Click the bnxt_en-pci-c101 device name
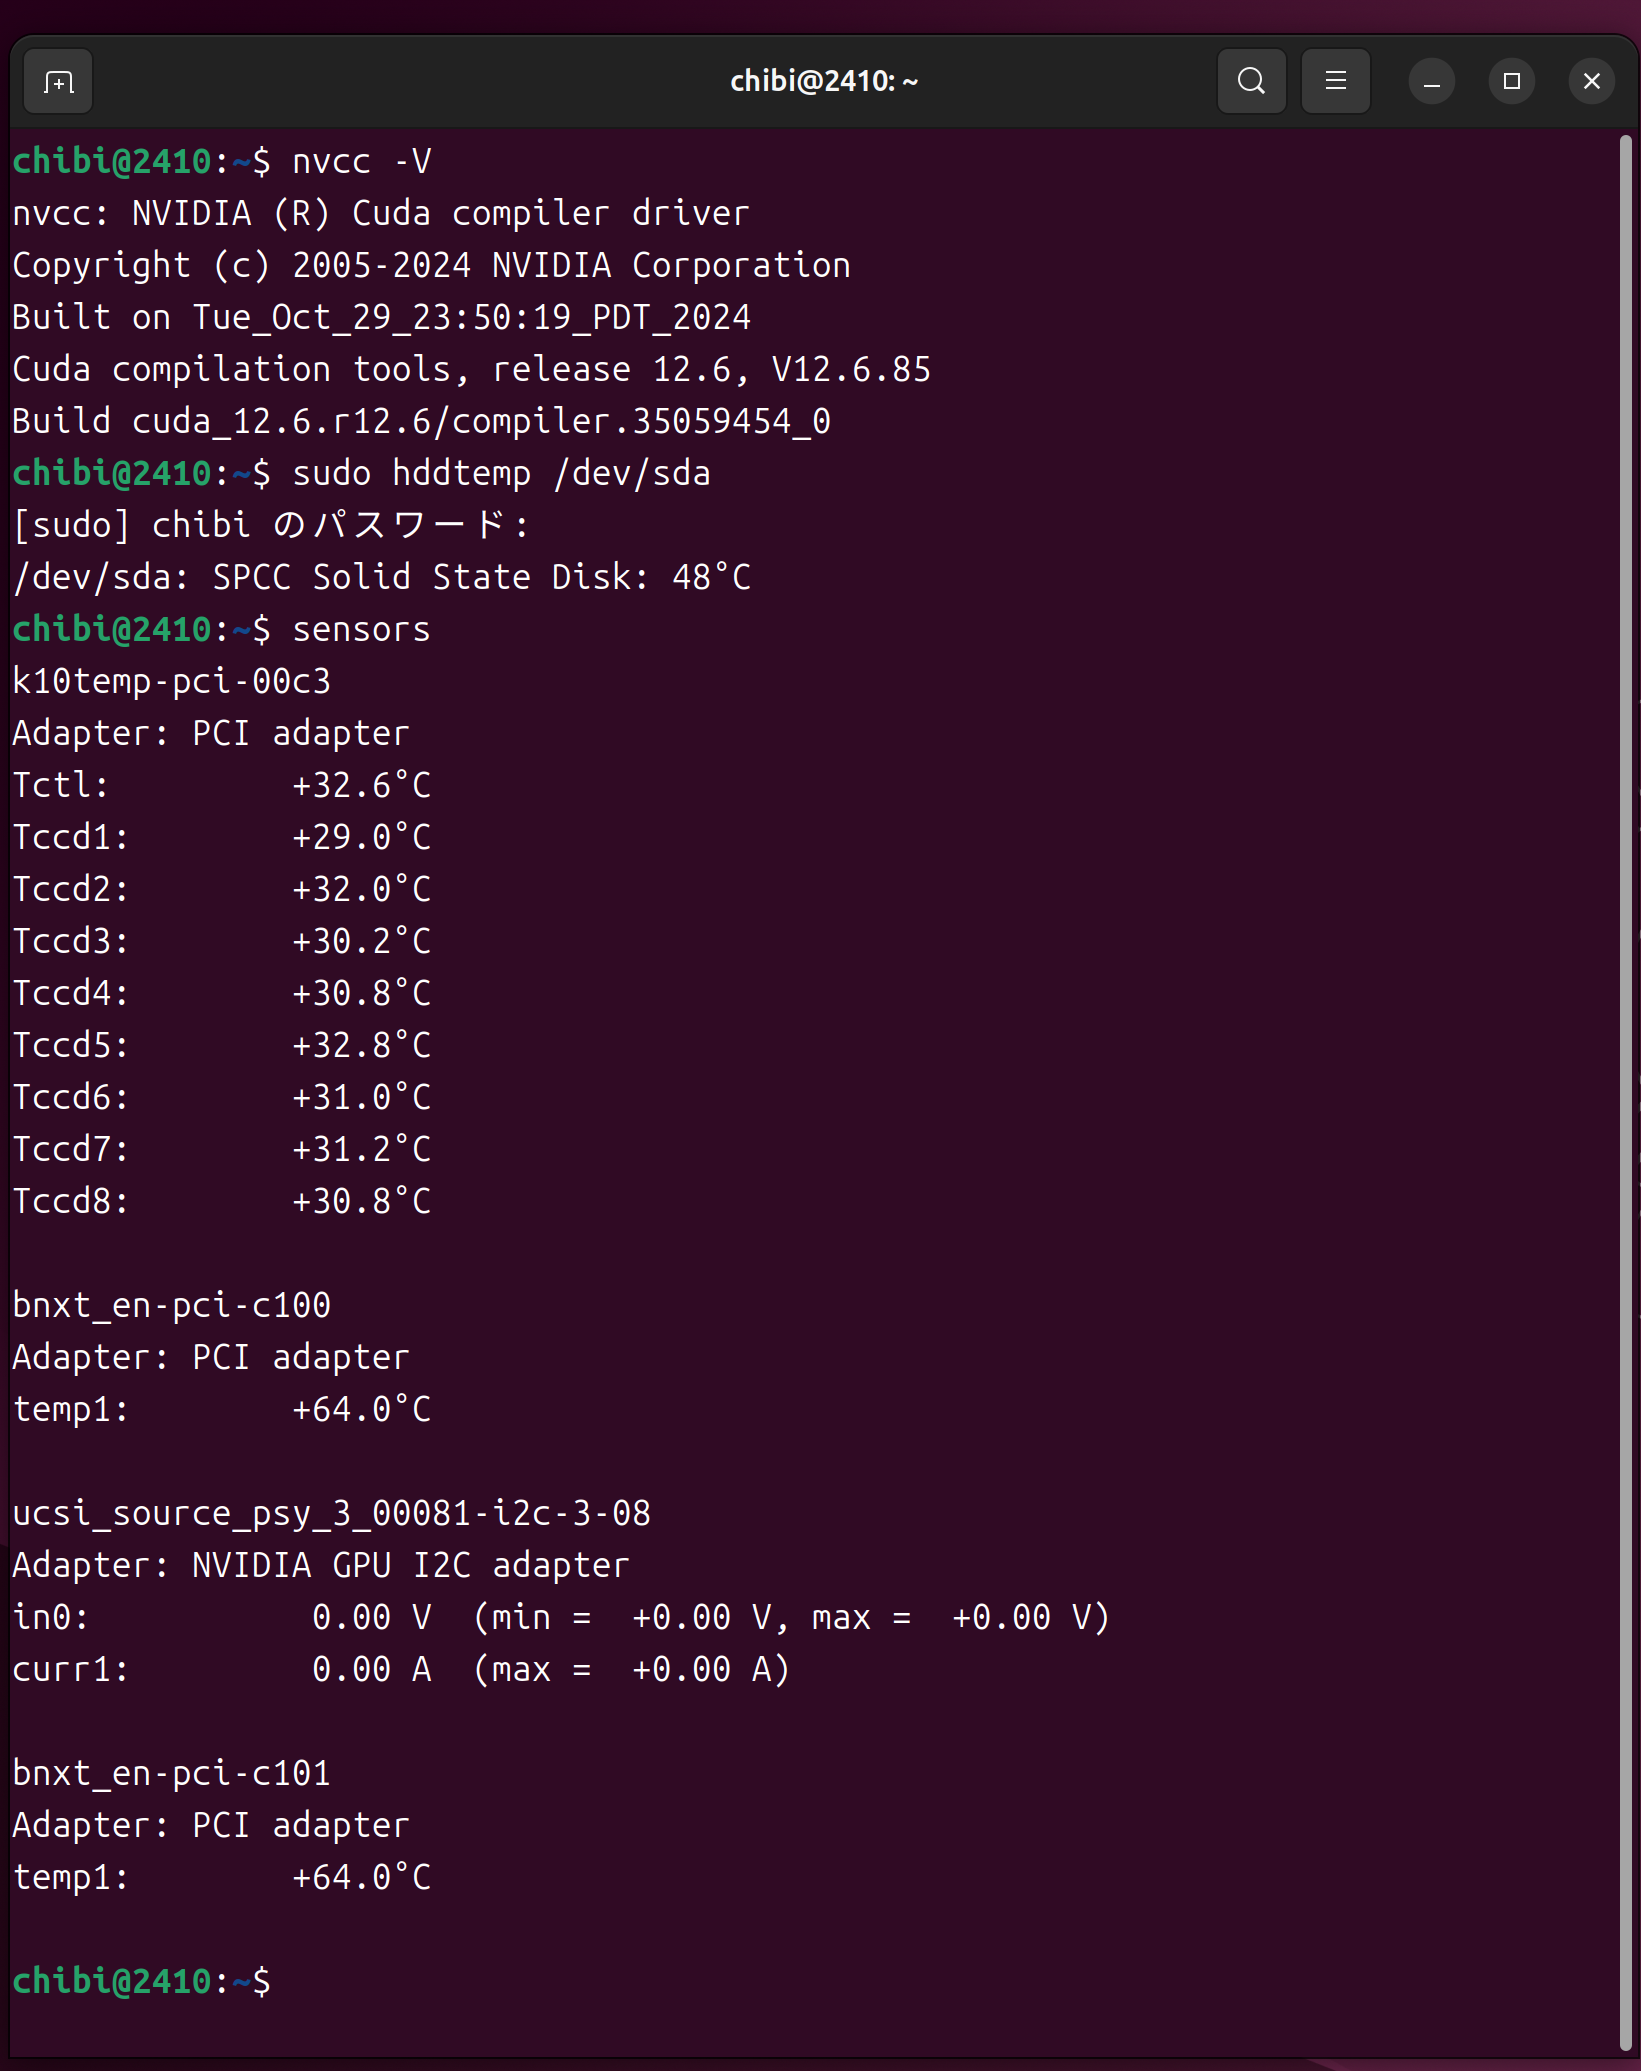Viewport: 1641px width, 2071px height. coord(171,1774)
